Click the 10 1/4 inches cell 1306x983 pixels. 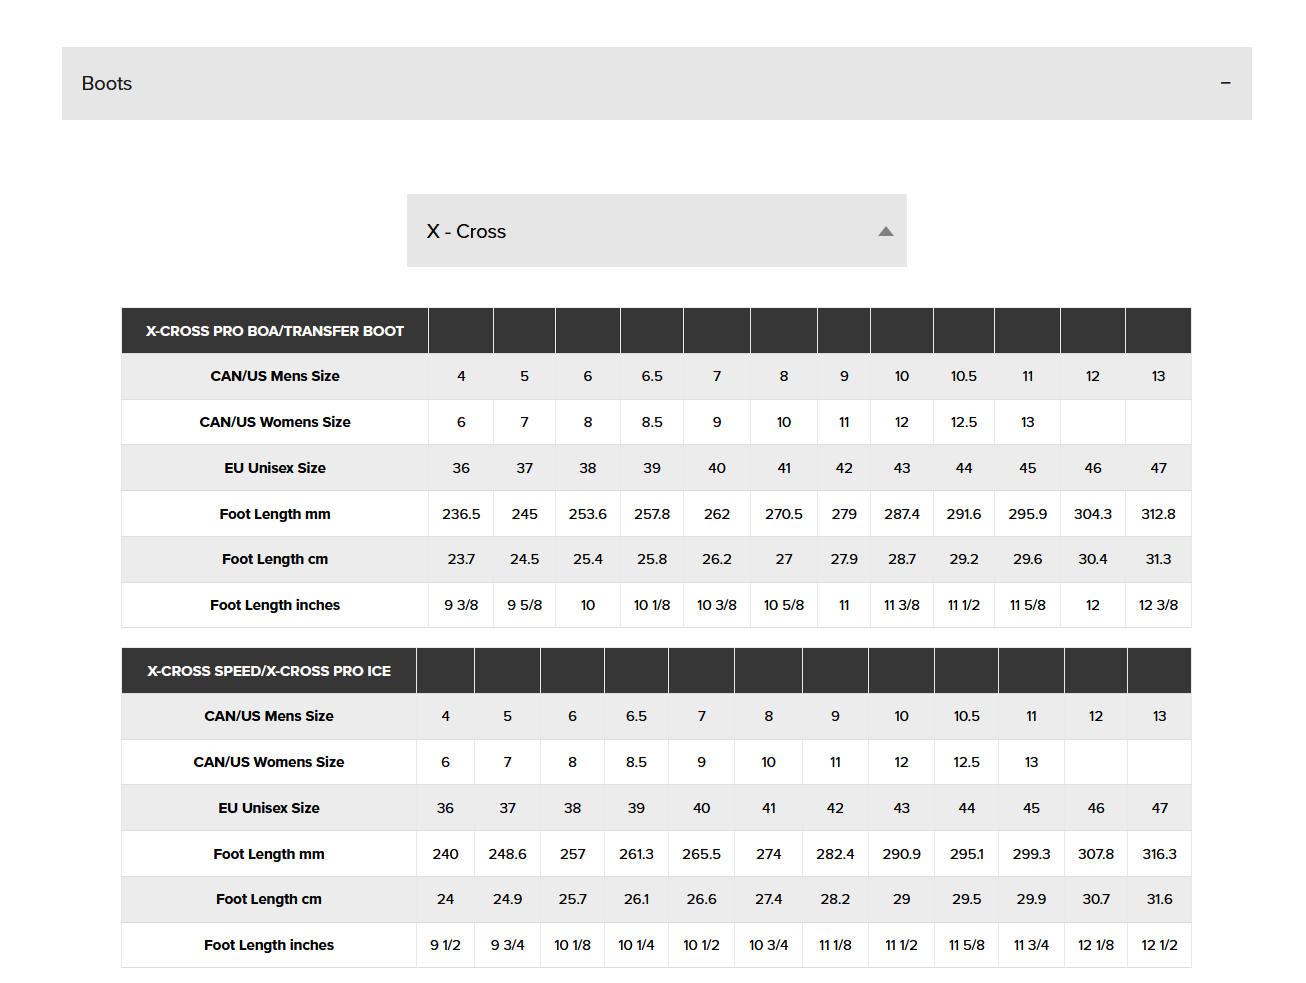(636, 945)
